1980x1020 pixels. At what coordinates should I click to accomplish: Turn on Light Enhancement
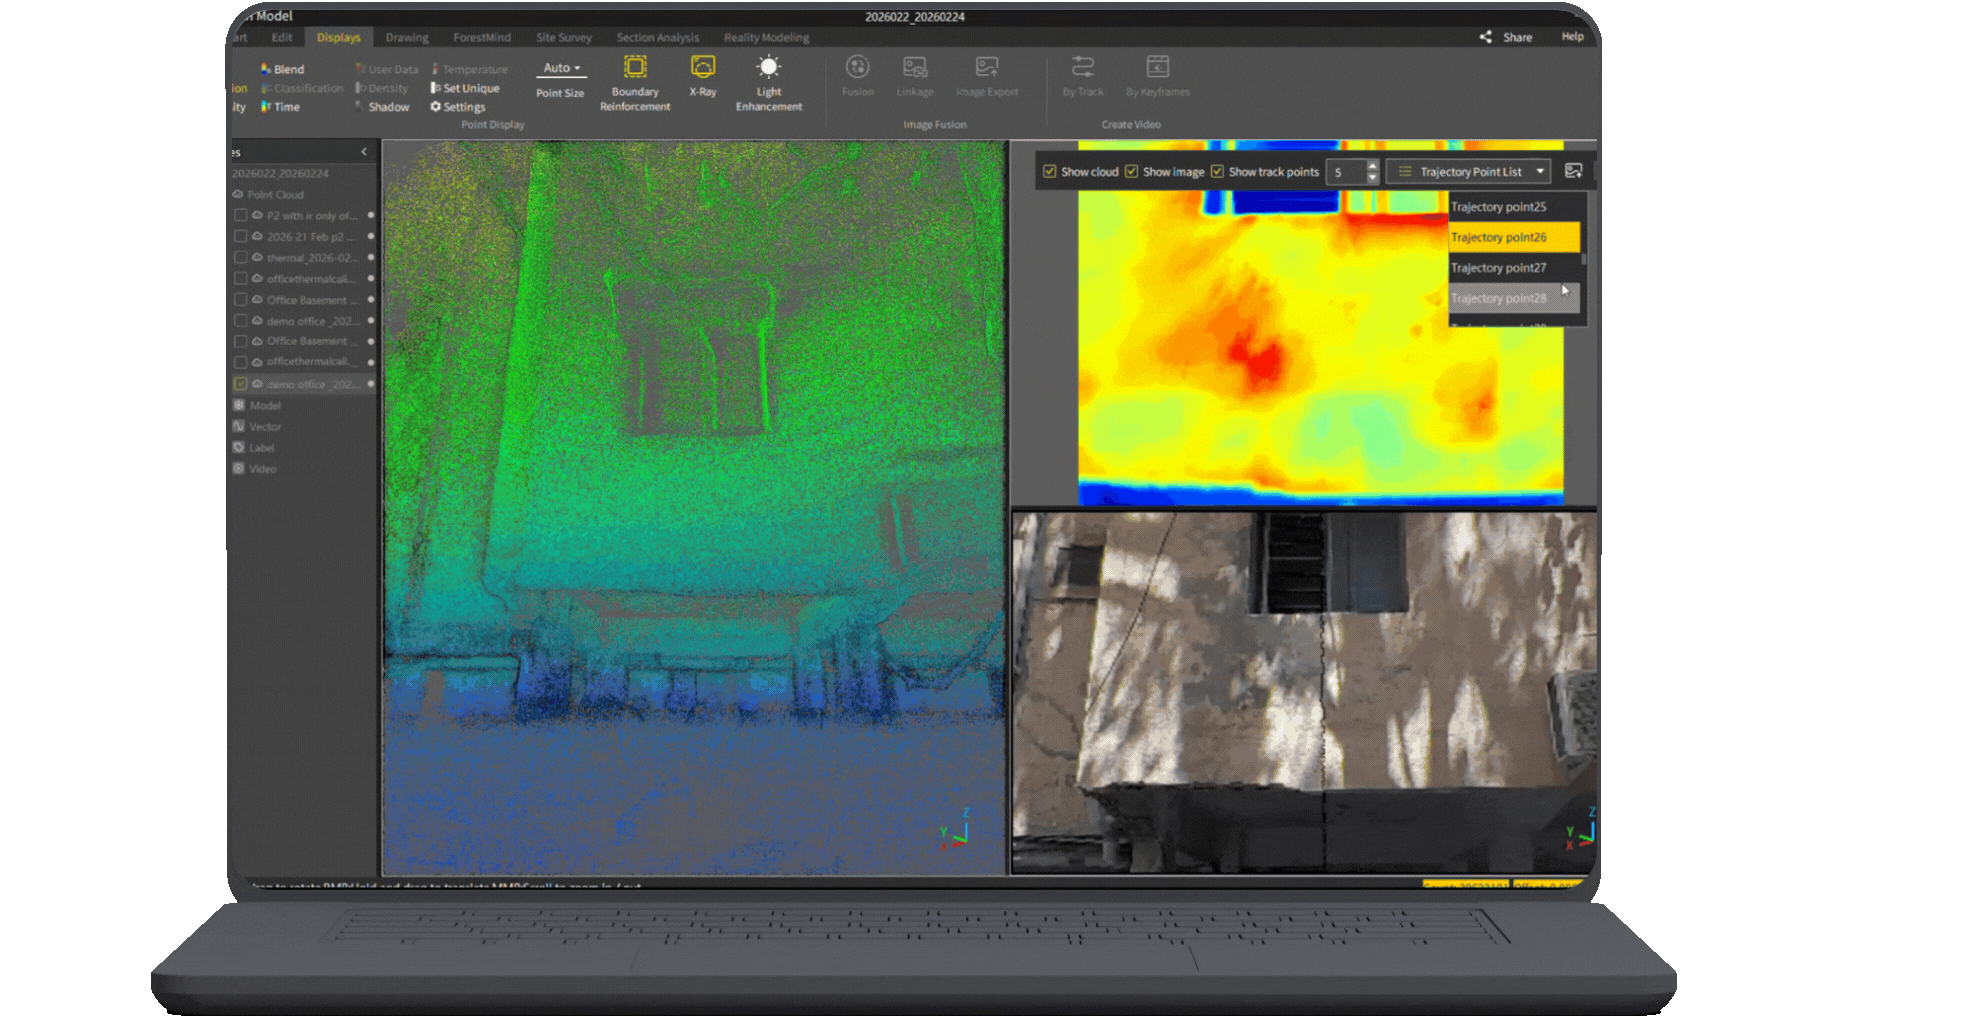click(x=768, y=68)
